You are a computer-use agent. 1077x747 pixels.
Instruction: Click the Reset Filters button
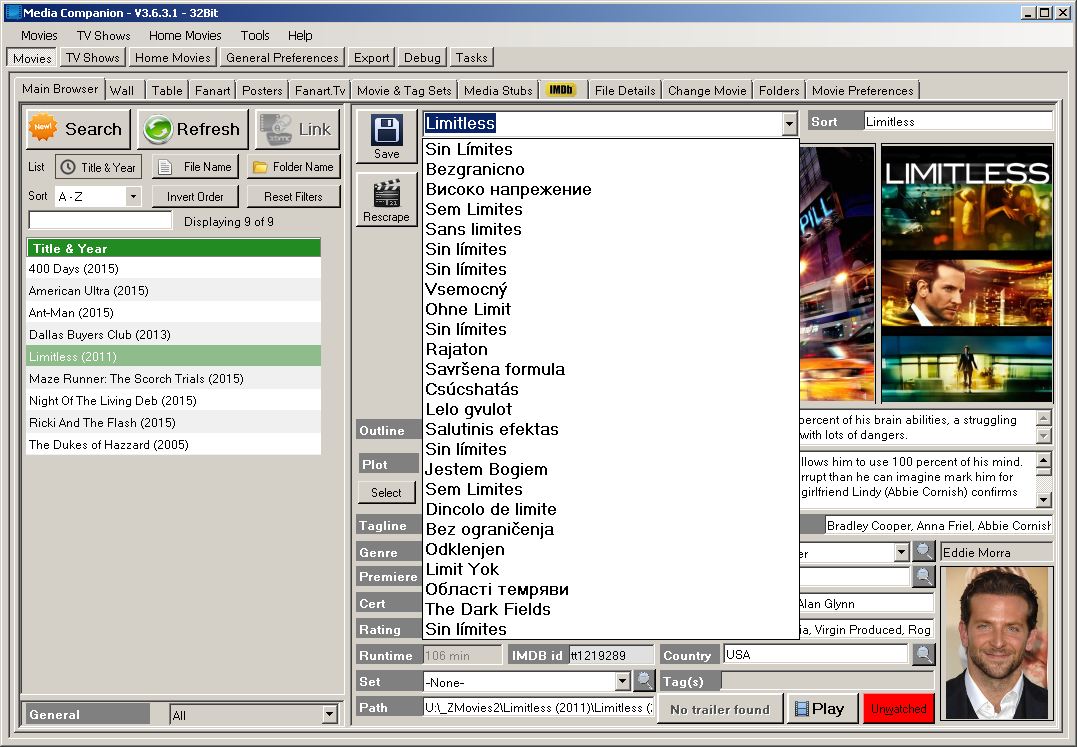(293, 197)
